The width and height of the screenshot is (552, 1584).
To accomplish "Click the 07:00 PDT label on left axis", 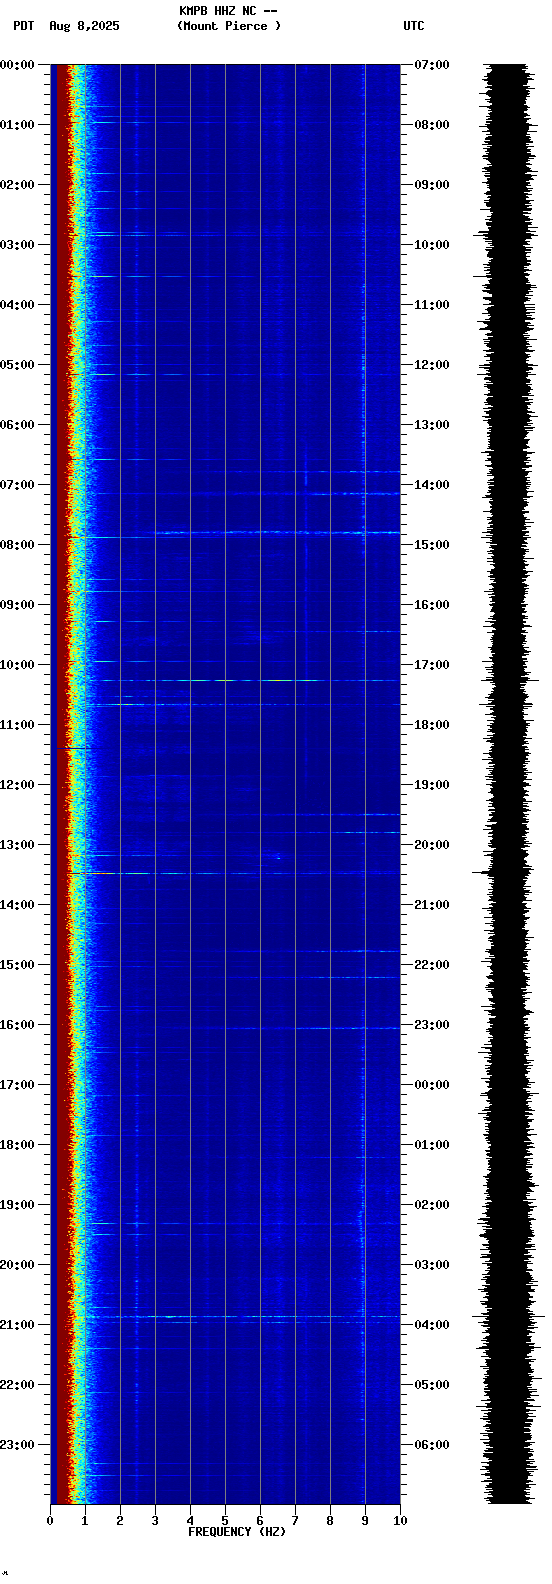I will click(17, 485).
